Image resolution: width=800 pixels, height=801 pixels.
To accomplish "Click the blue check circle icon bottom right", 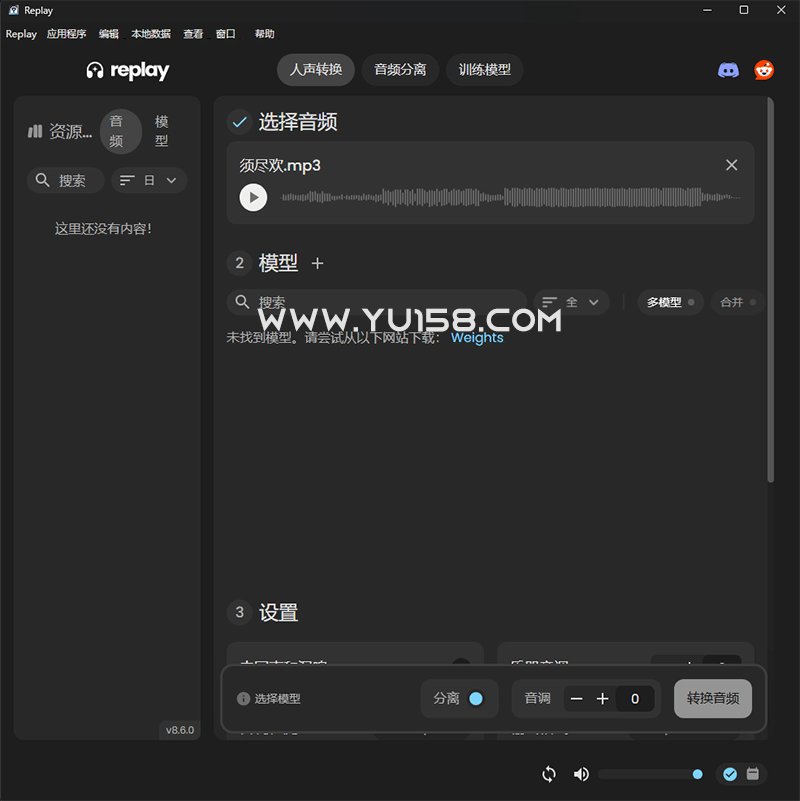I will pyautogui.click(x=730, y=774).
